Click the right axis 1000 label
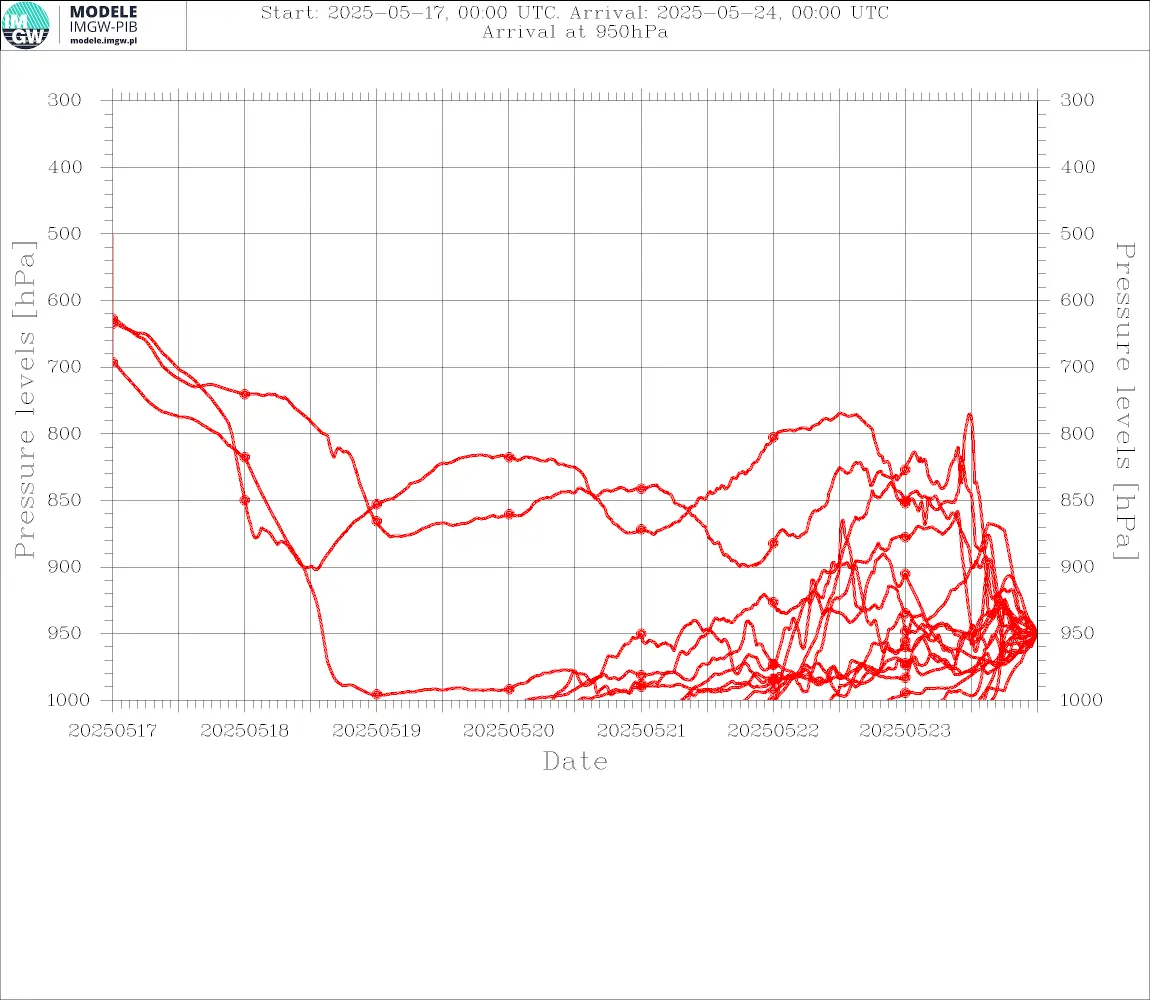The image size is (1150, 1000). pos(1081,700)
